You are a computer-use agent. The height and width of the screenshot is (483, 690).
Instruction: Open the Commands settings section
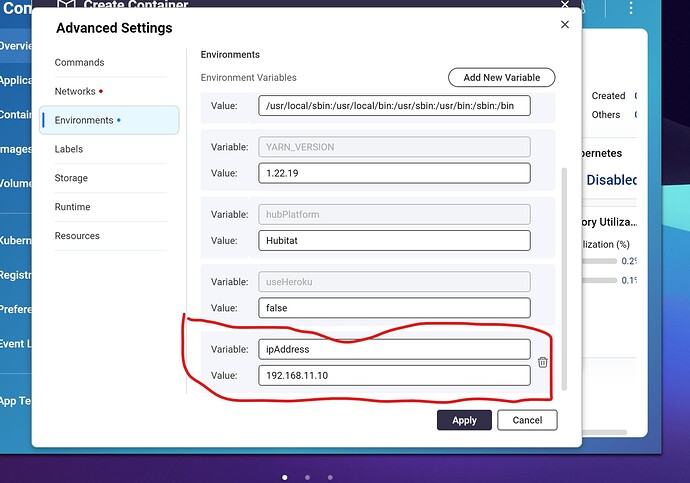tap(79, 62)
